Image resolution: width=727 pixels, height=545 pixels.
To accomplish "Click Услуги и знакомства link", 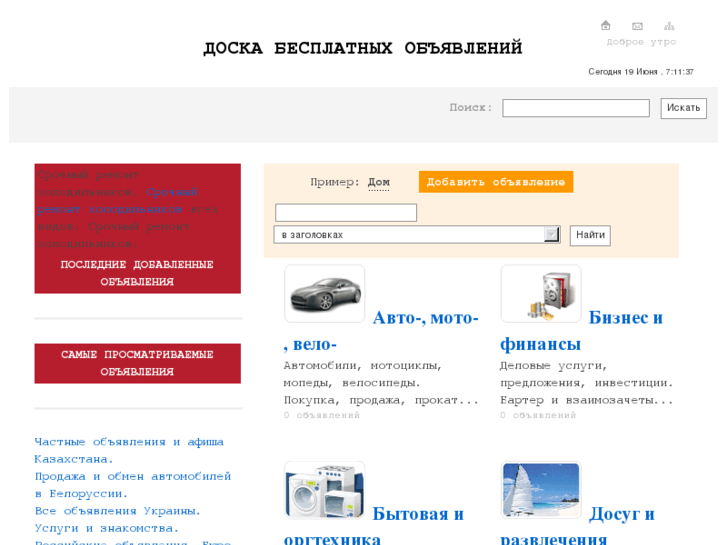I will point(107,528).
